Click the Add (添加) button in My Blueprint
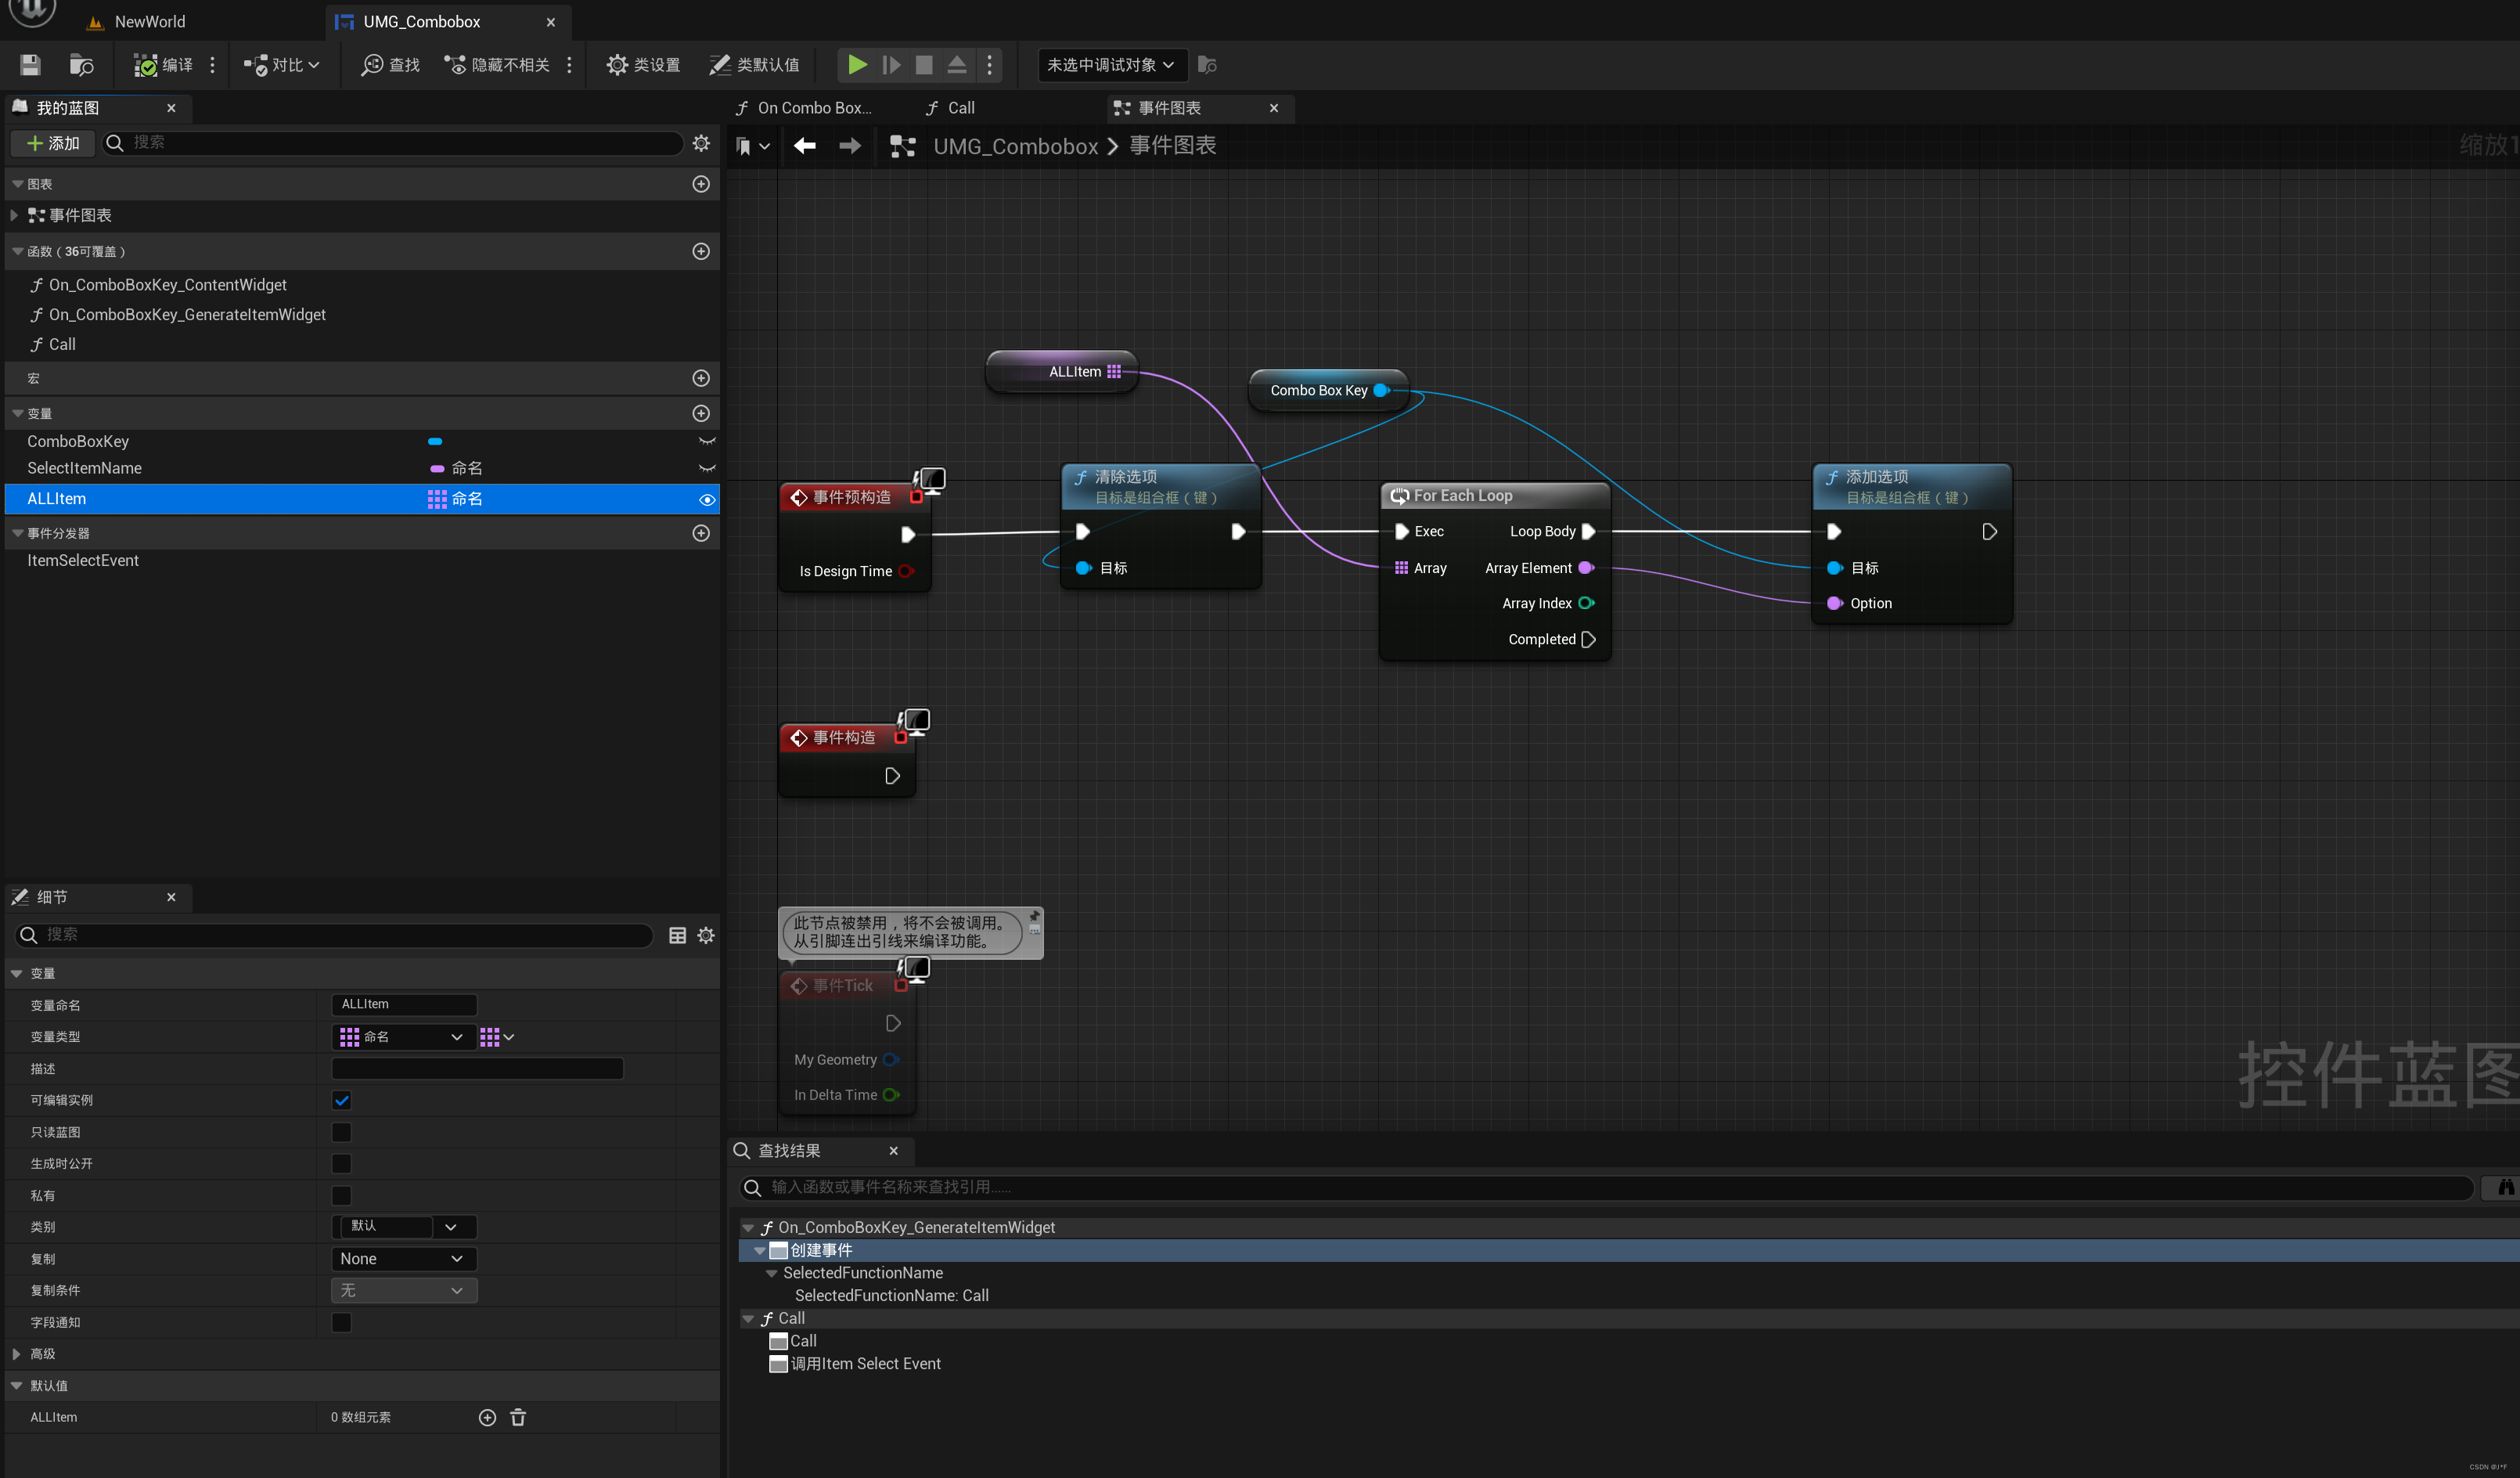 click(53, 143)
